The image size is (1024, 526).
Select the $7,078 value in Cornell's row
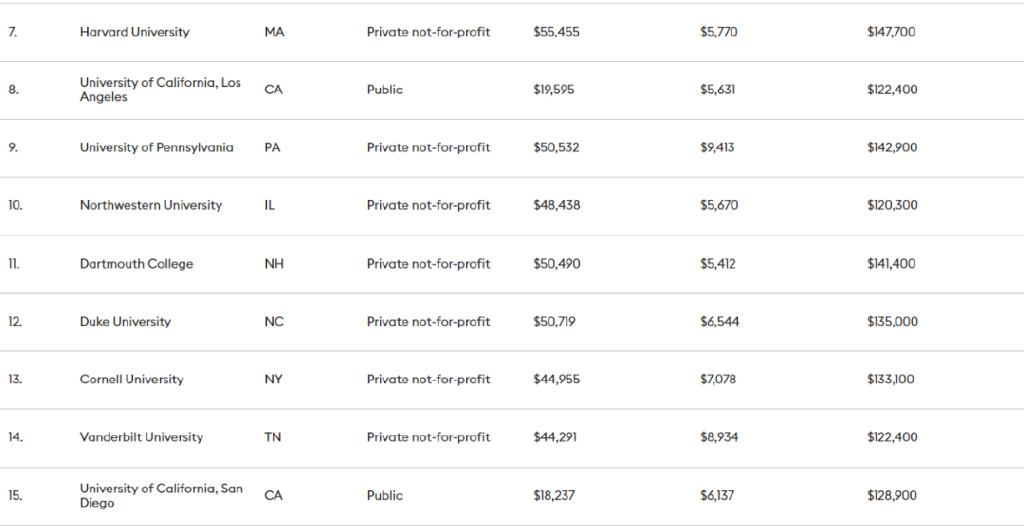(719, 380)
